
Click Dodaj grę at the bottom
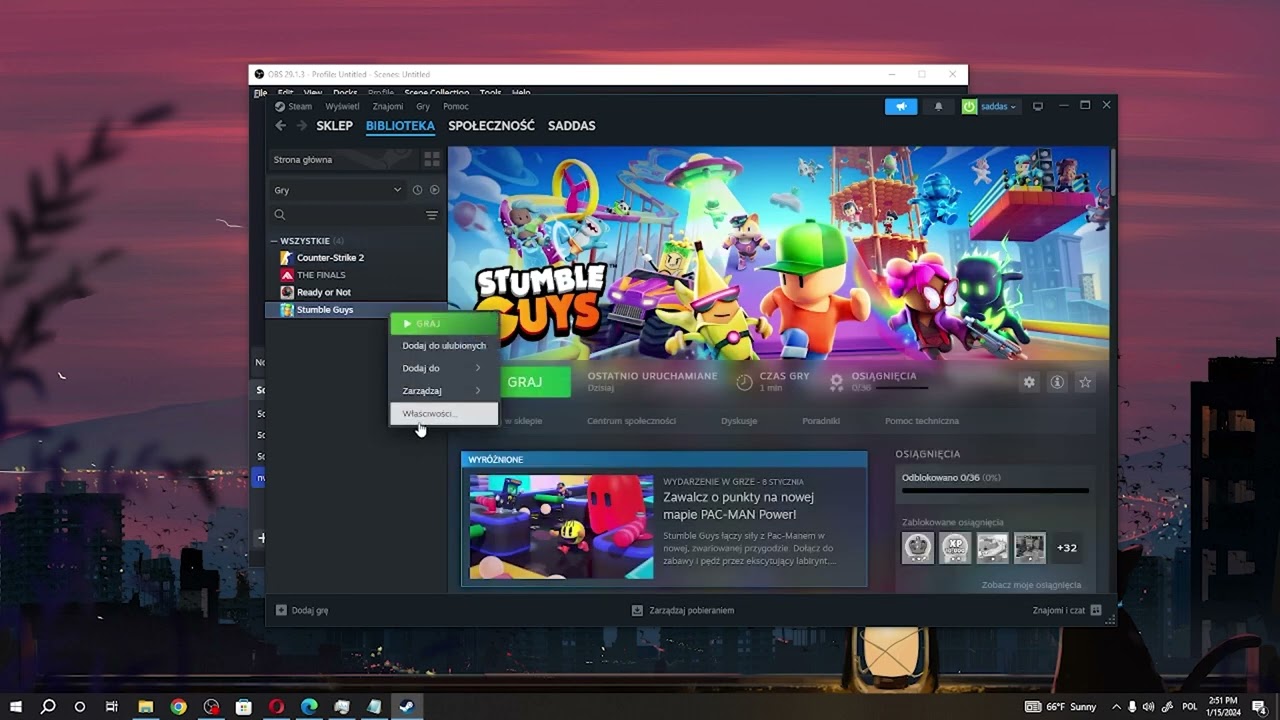point(302,610)
